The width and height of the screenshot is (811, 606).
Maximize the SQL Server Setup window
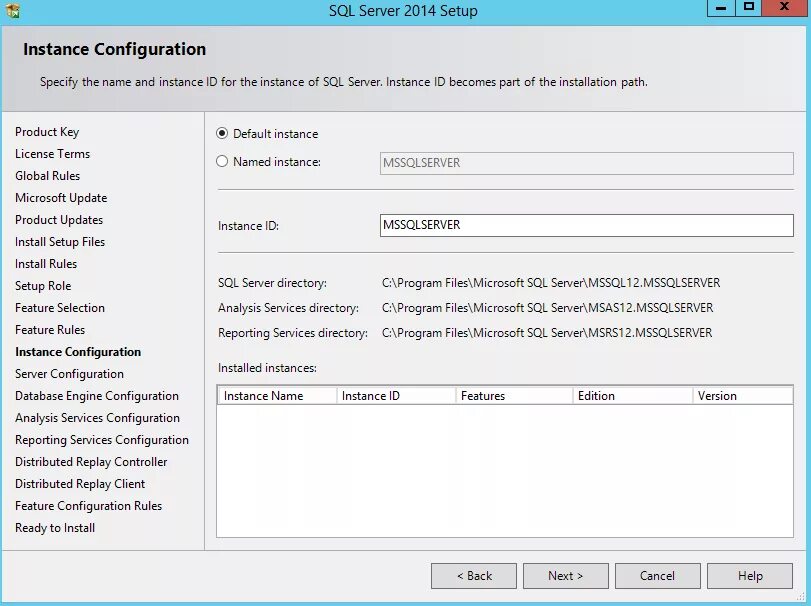748,8
